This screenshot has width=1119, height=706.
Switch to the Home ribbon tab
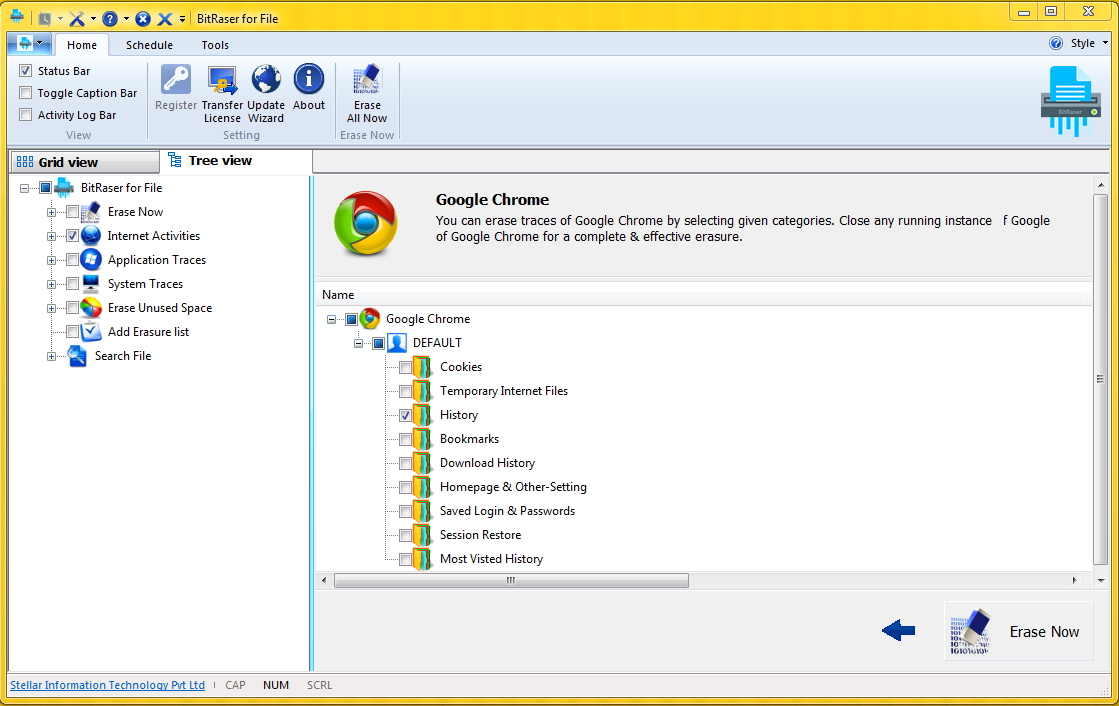pyautogui.click(x=81, y=45)
